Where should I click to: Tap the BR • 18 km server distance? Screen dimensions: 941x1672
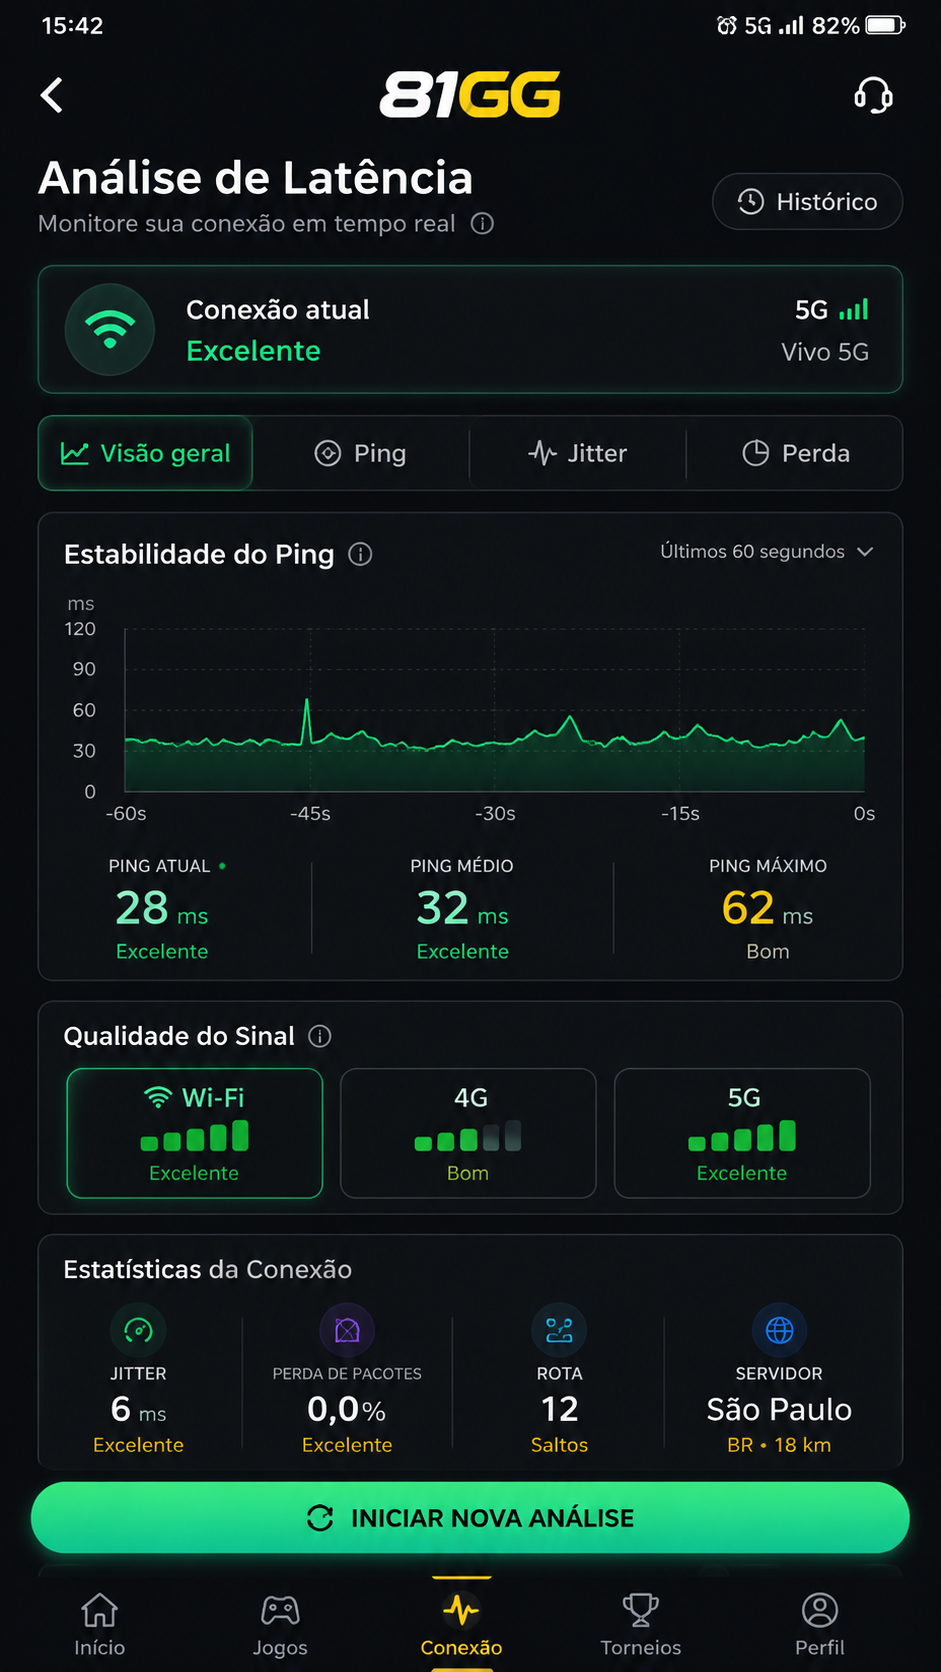click(779, 1445)
